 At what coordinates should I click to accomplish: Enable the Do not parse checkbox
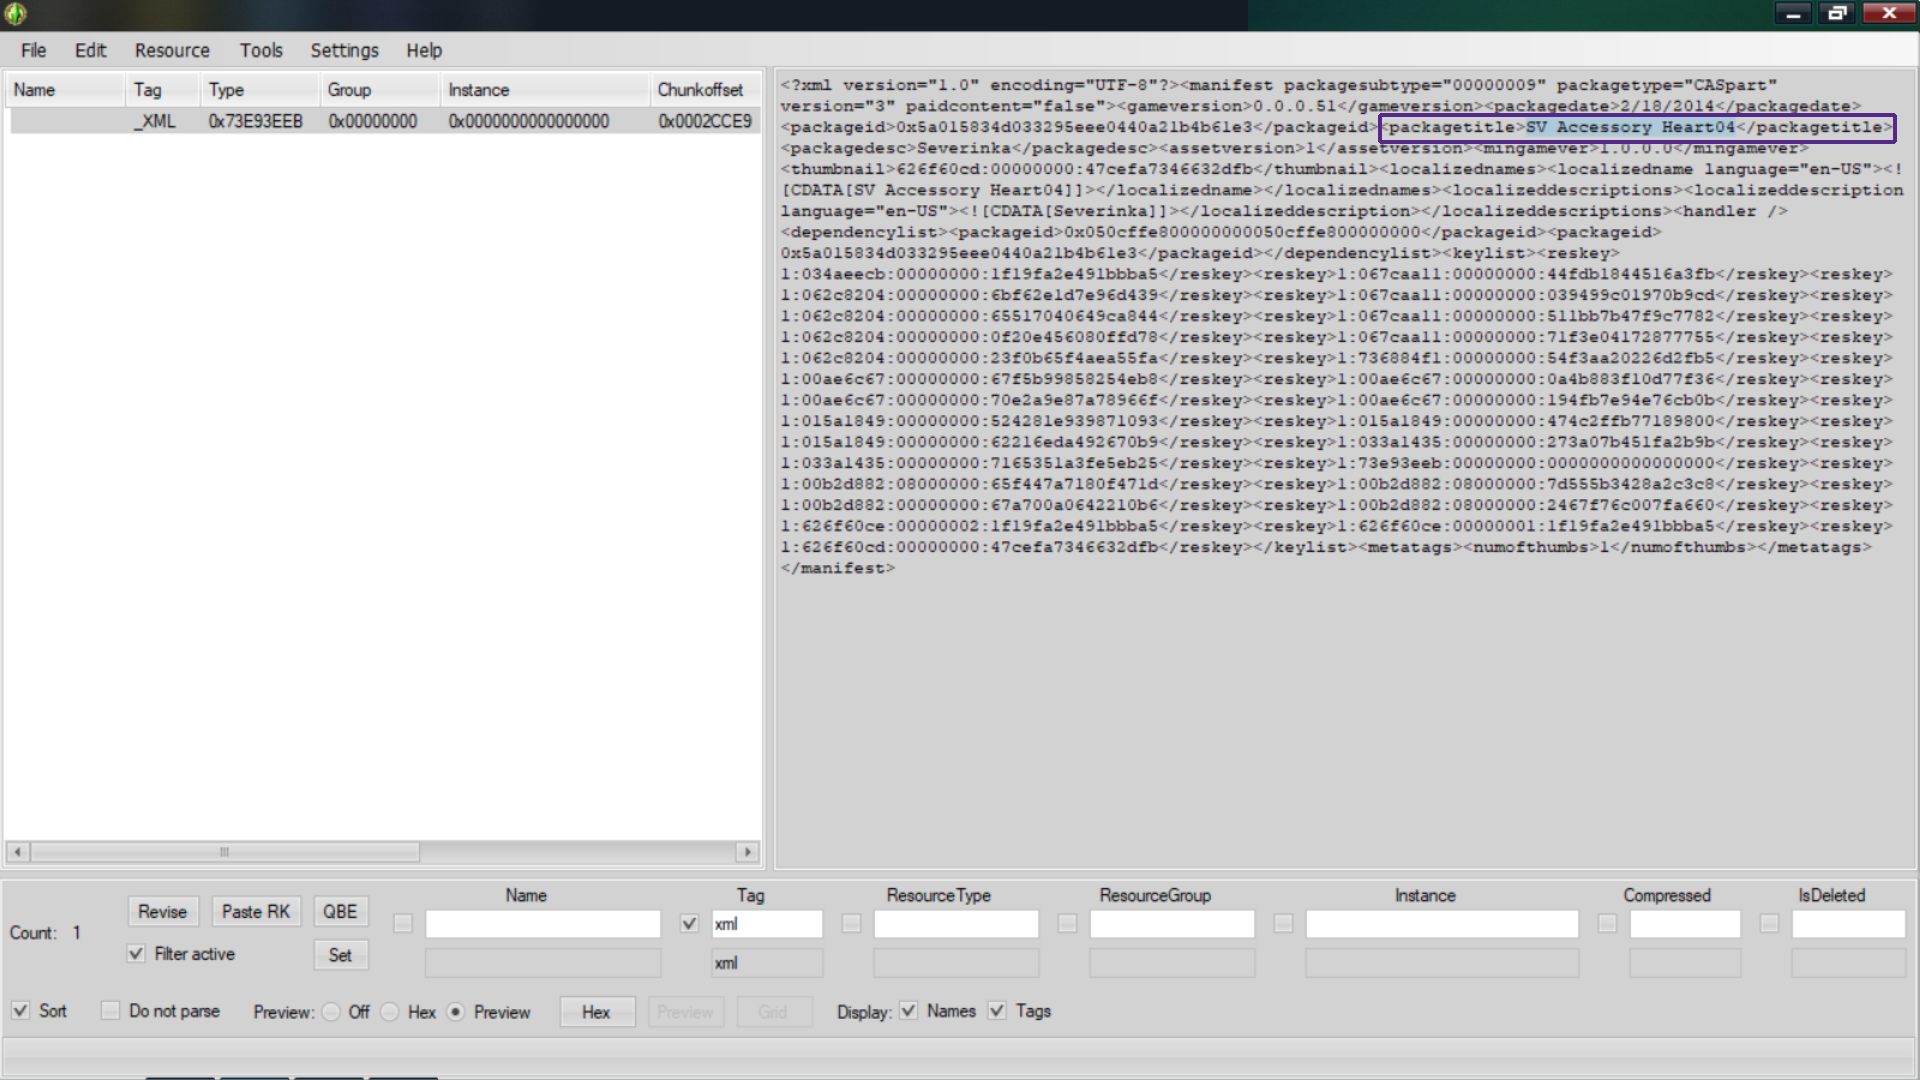[x=110, y=1011]
